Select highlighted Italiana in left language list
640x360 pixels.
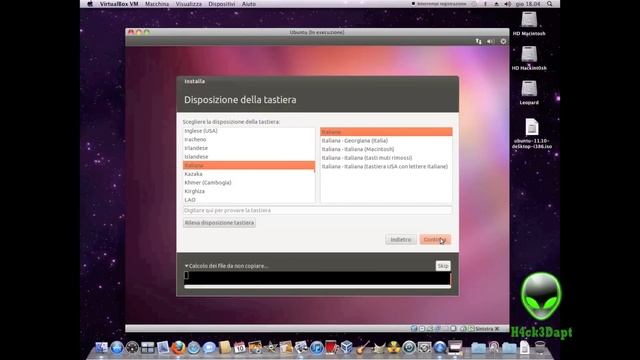(x=248, y=165)
